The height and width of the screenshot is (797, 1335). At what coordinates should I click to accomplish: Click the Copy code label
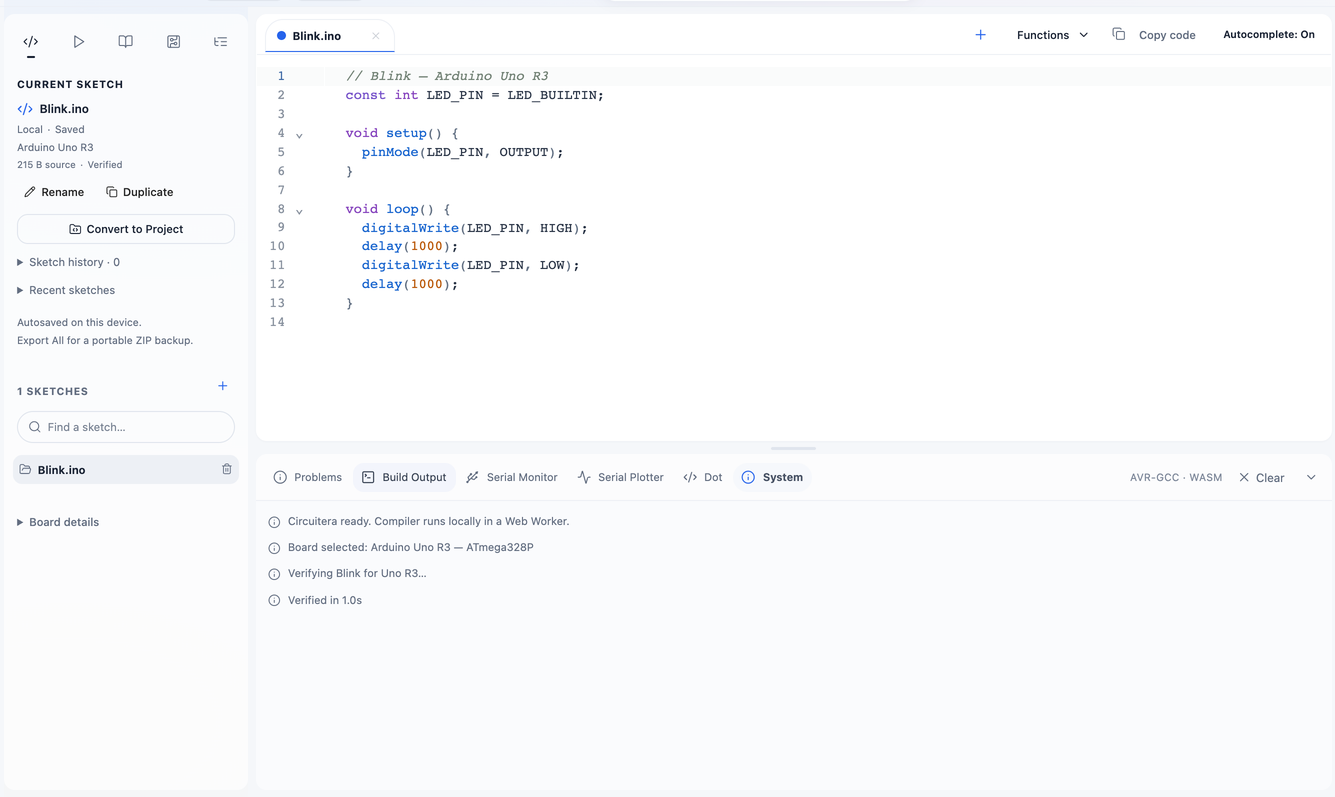pyautogui.click(x=1167, y=35)
